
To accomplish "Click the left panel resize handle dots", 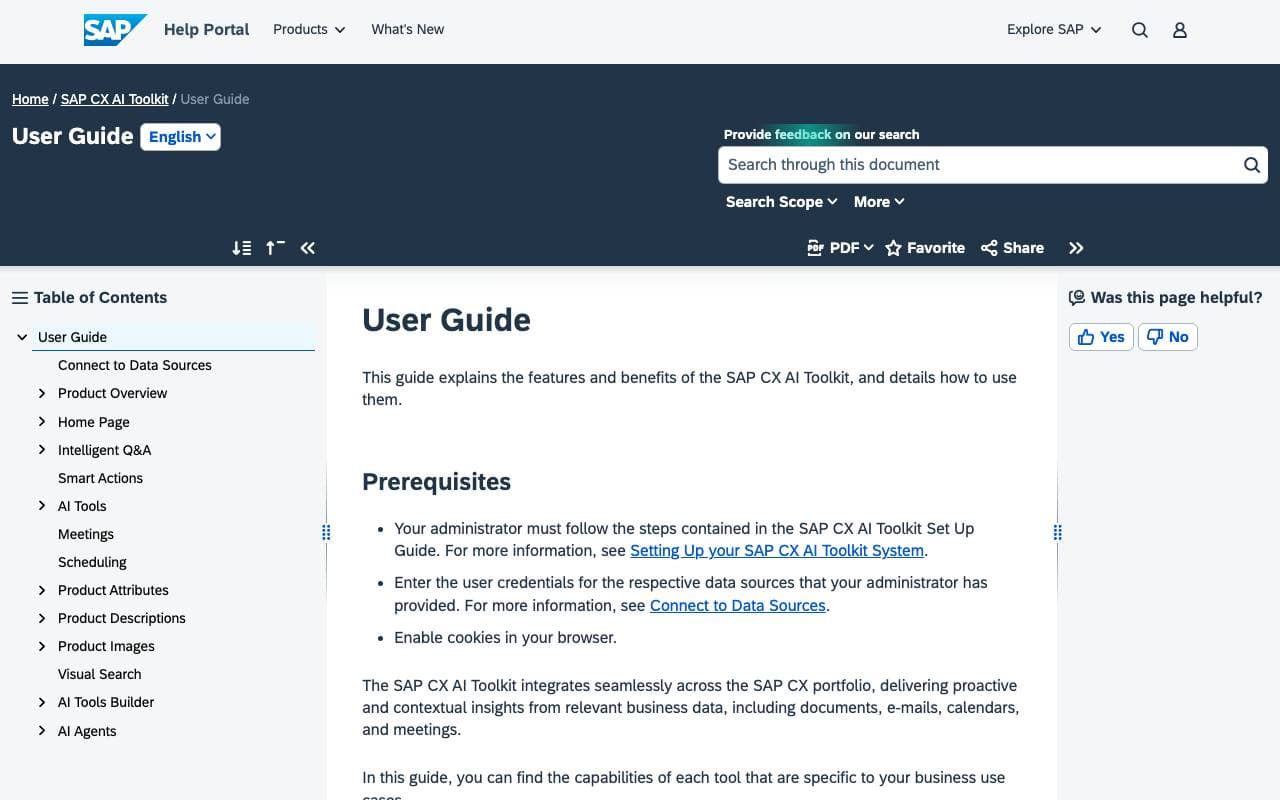I will tap(326, 533).
